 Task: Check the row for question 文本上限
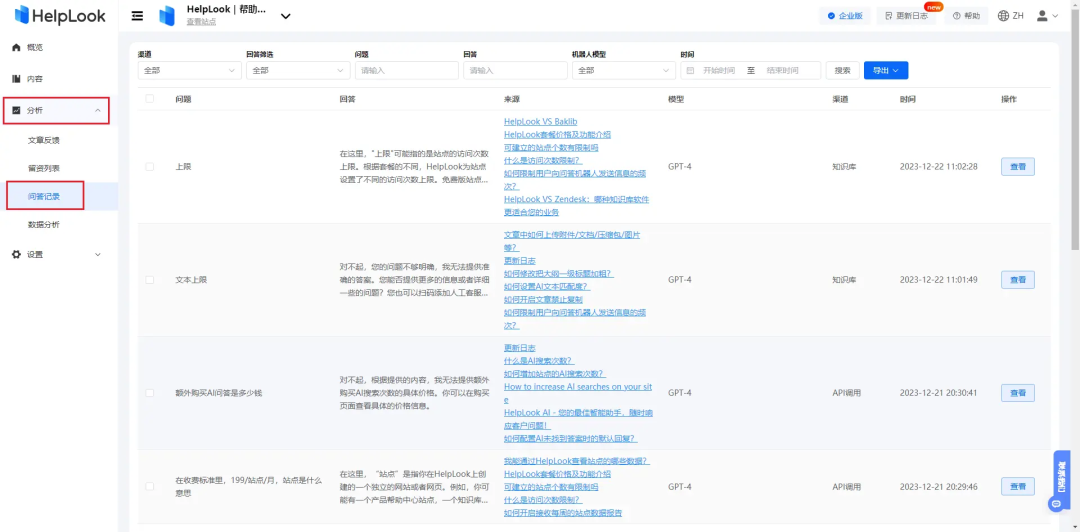pyautogui.click(x=149, y=280)
